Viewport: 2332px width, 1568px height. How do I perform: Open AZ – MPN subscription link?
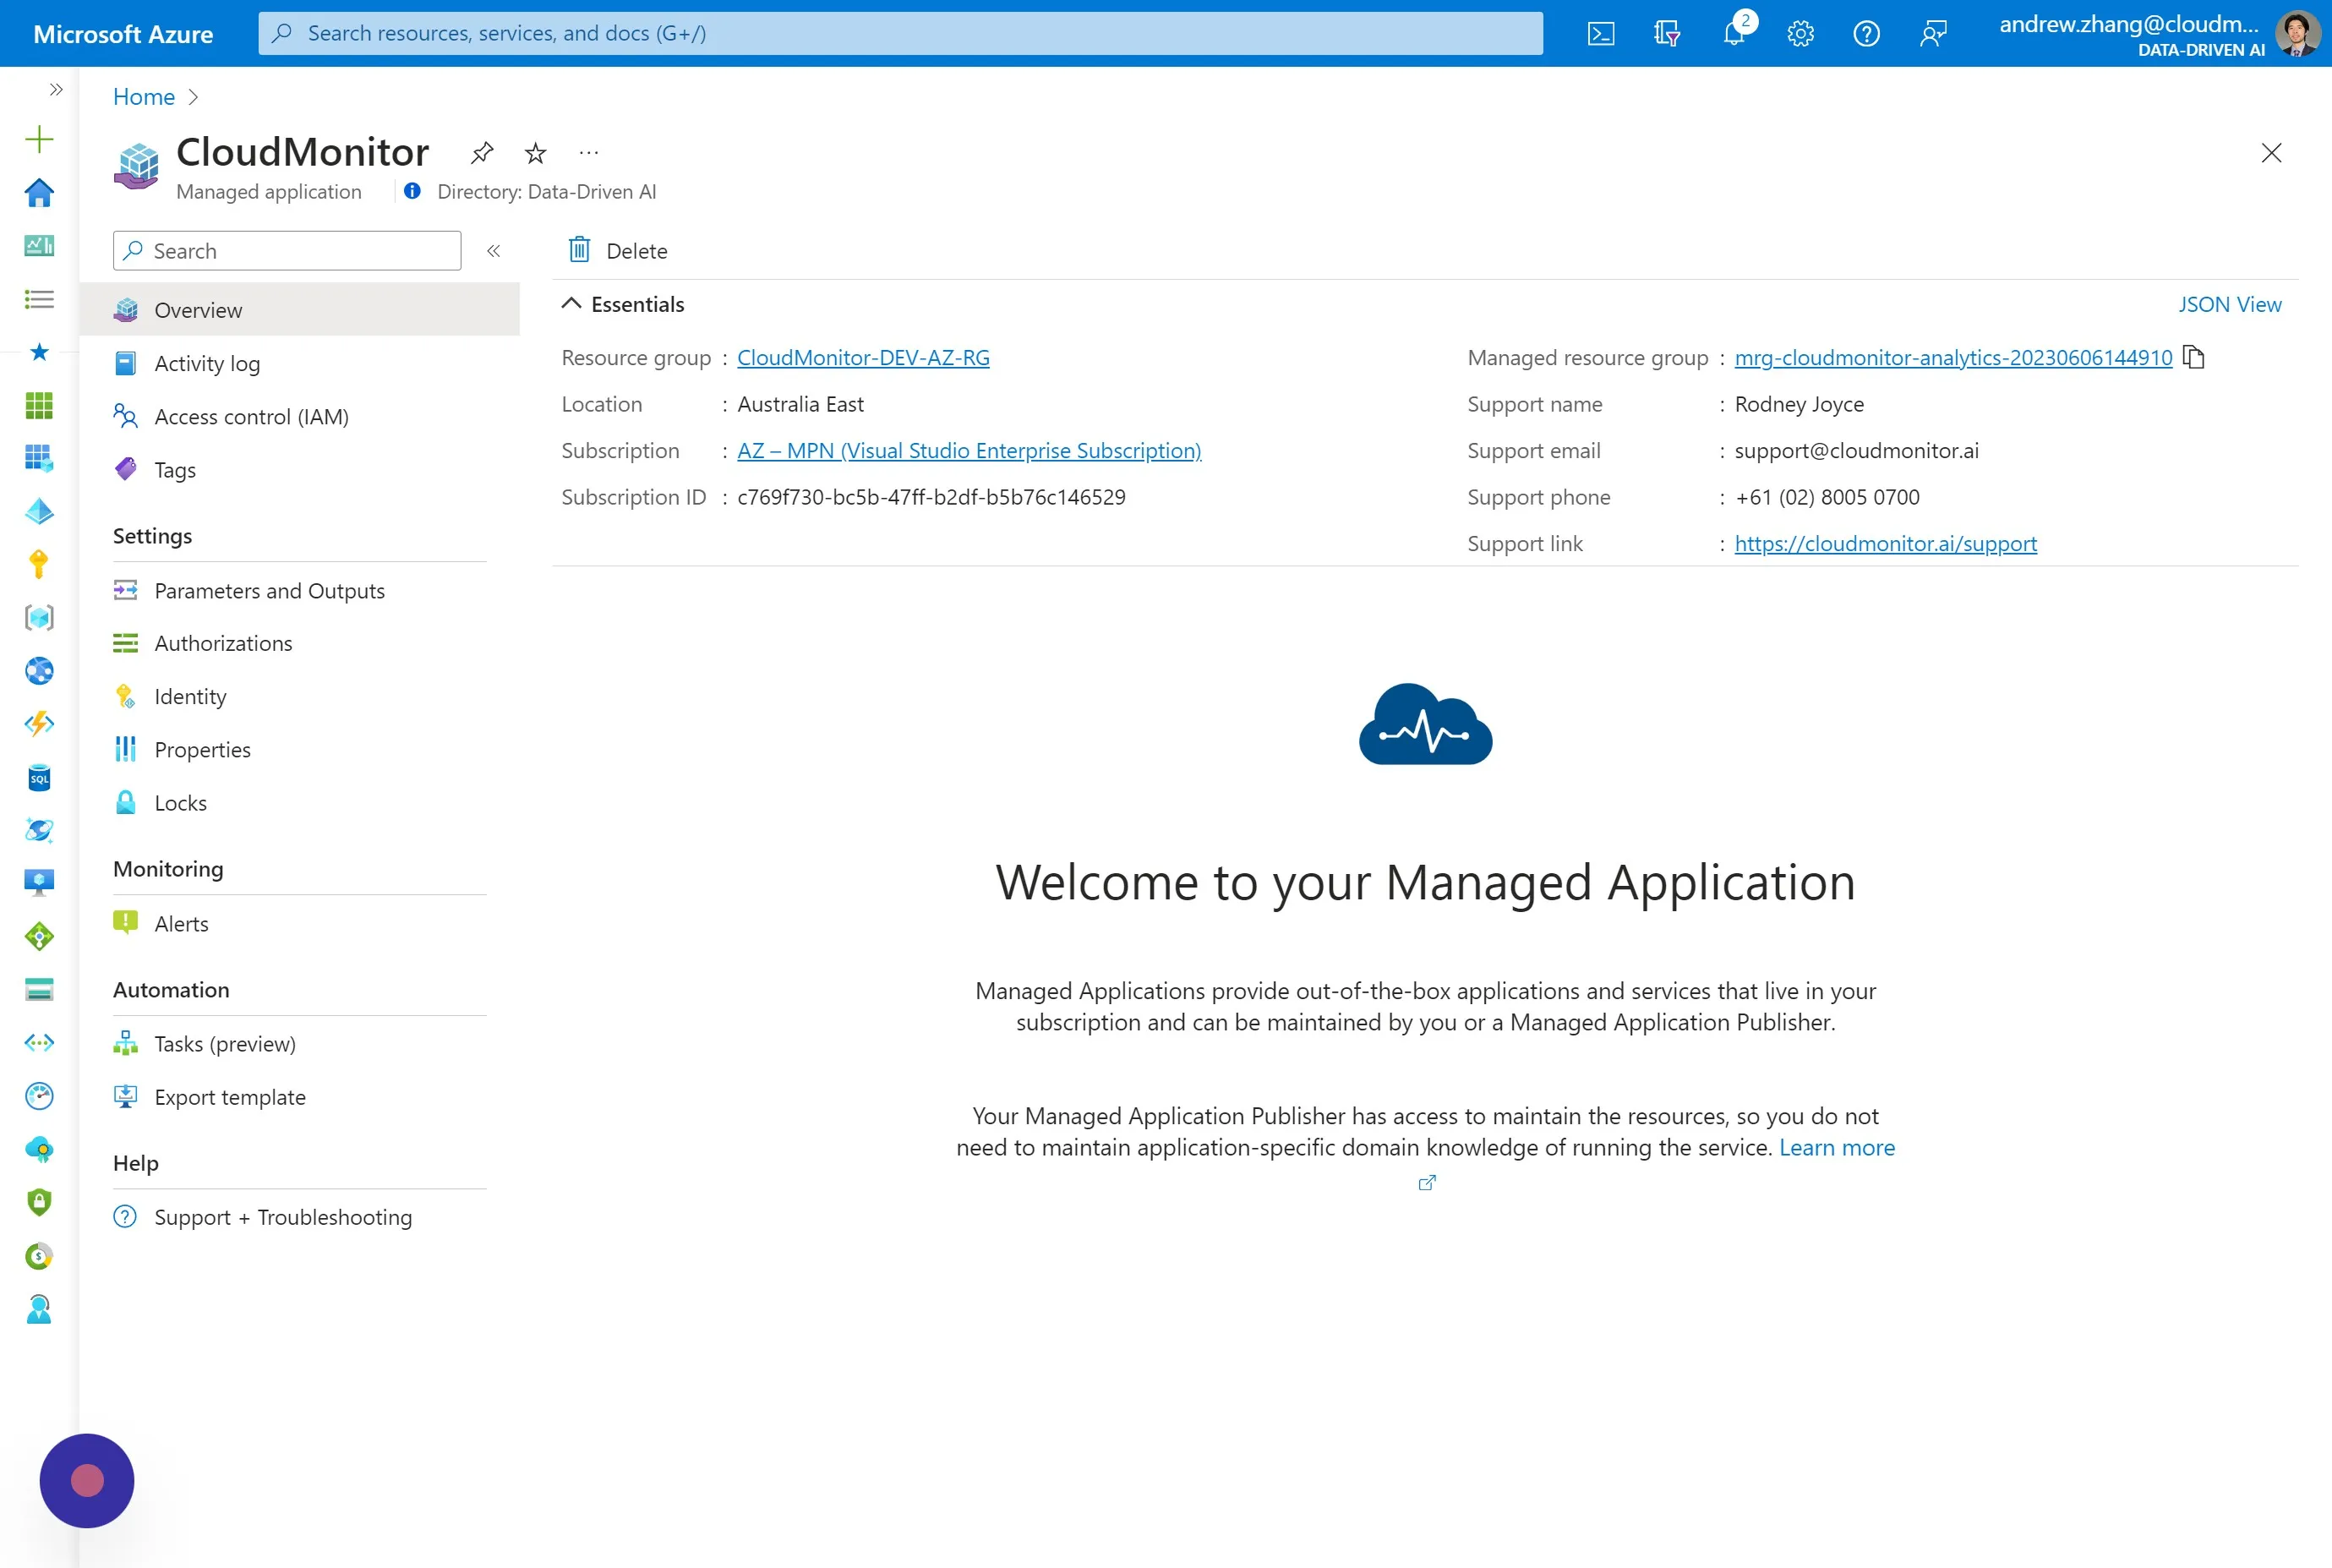tap(969, 450)
